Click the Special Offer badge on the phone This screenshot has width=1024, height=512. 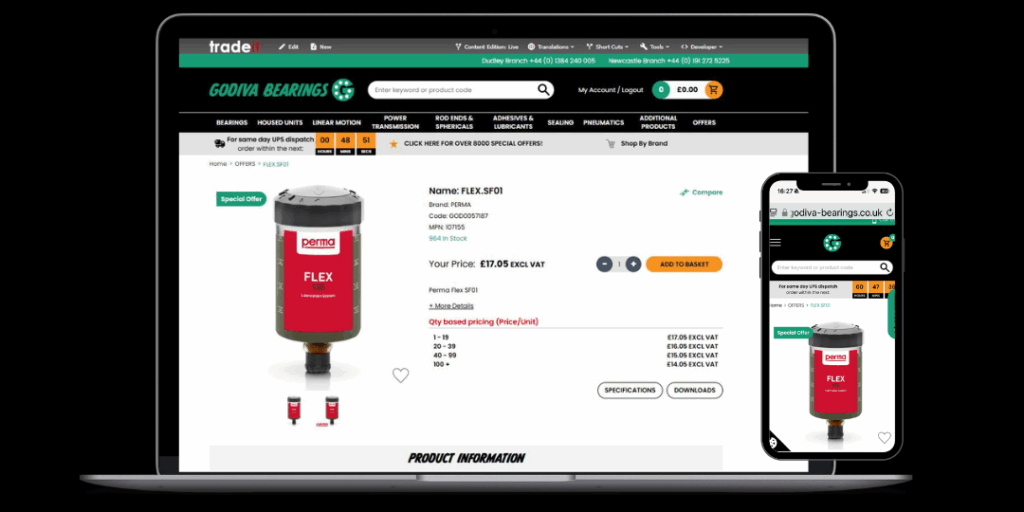[x=792, y=332]
